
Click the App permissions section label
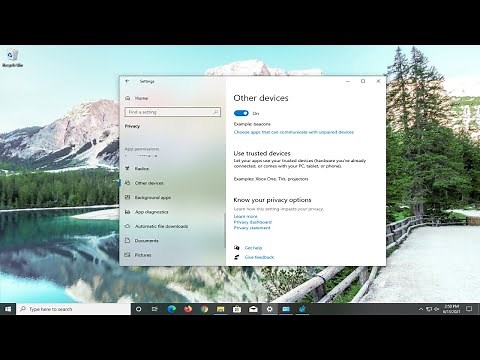tap(142, 149)
